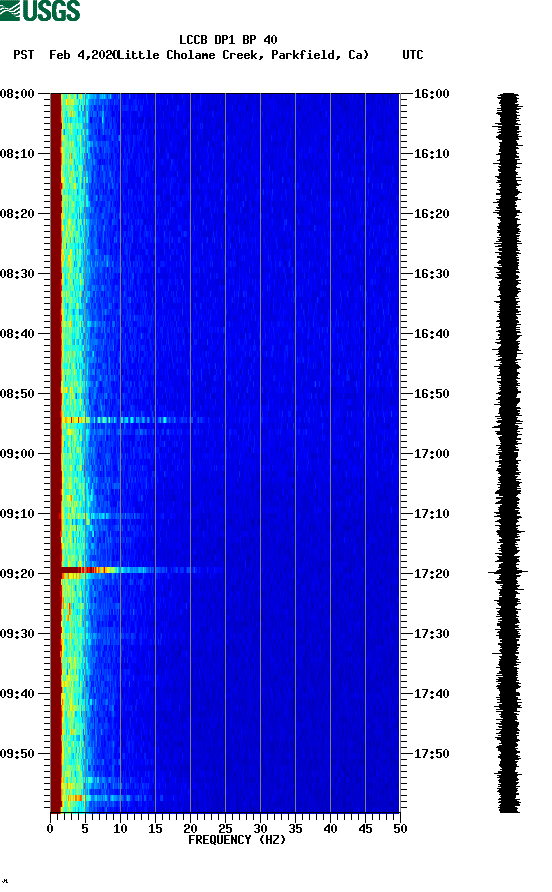Click the 17:20 UTC time label
The width and height of the screenshot is (552, 892).
pos(431,574)
